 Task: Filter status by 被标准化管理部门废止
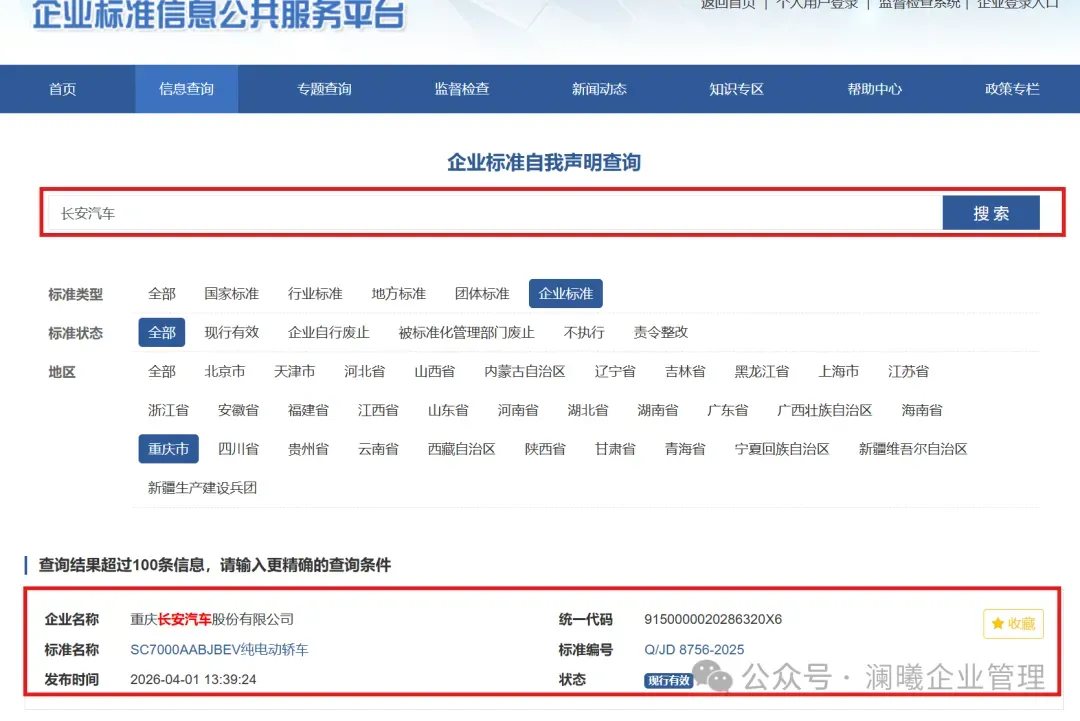[x=466, y=333]
